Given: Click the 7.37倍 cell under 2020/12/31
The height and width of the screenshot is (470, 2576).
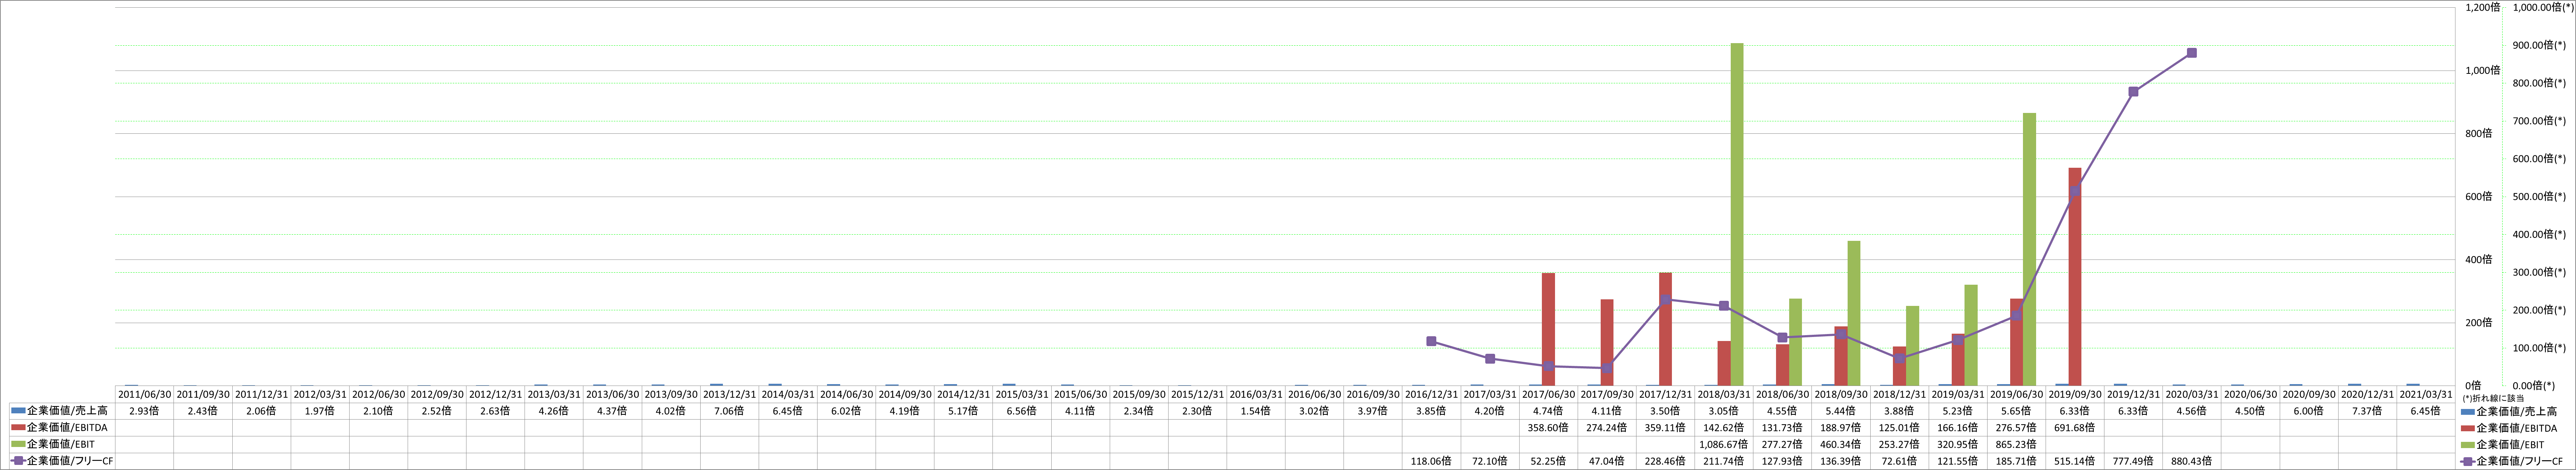Looking at the screenshot, I should point(2367,411).
